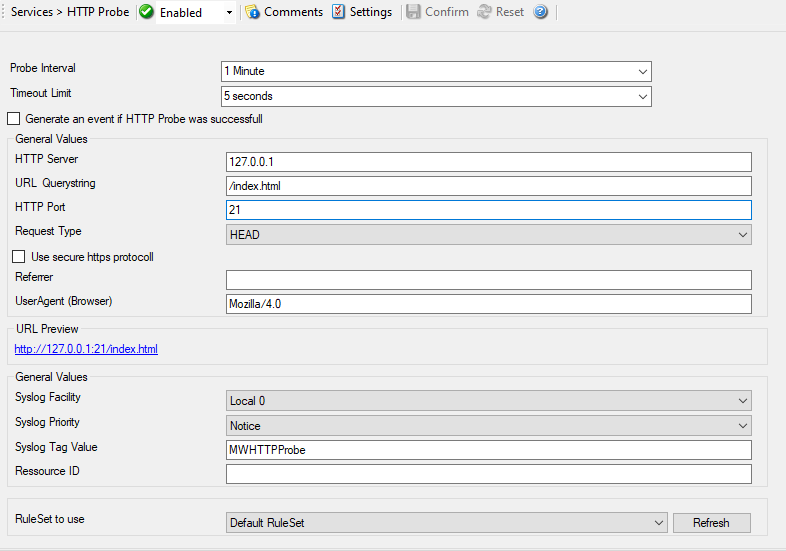
Task: Expand the Request Type dropdown
Action: (742, 234)
